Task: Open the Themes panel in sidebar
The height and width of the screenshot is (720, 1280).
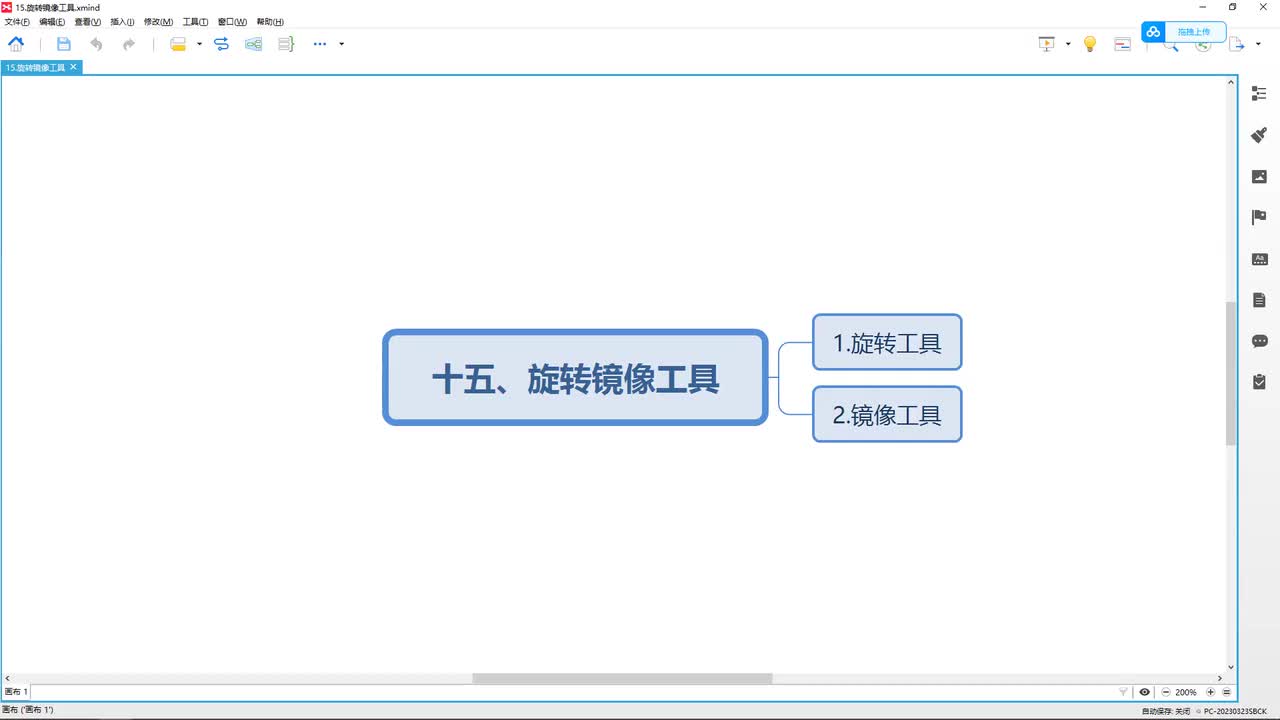Action: pos(1259,259)
